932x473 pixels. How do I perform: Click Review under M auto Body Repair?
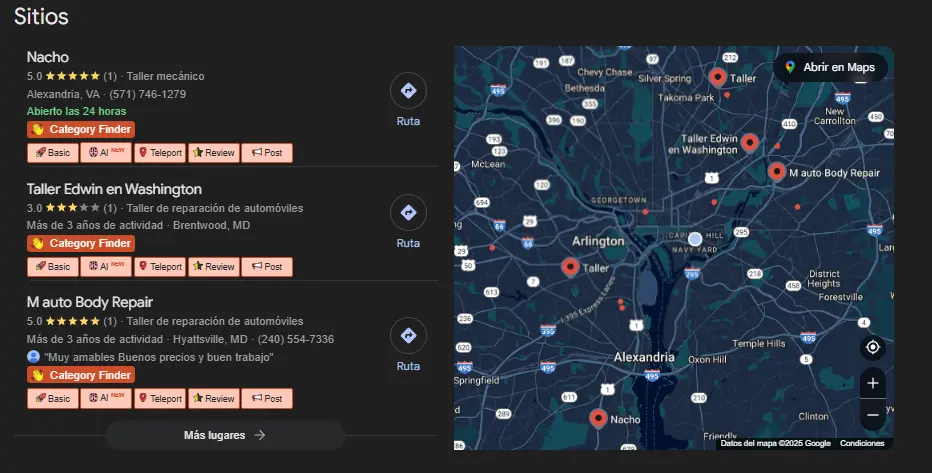click(214, 399)
